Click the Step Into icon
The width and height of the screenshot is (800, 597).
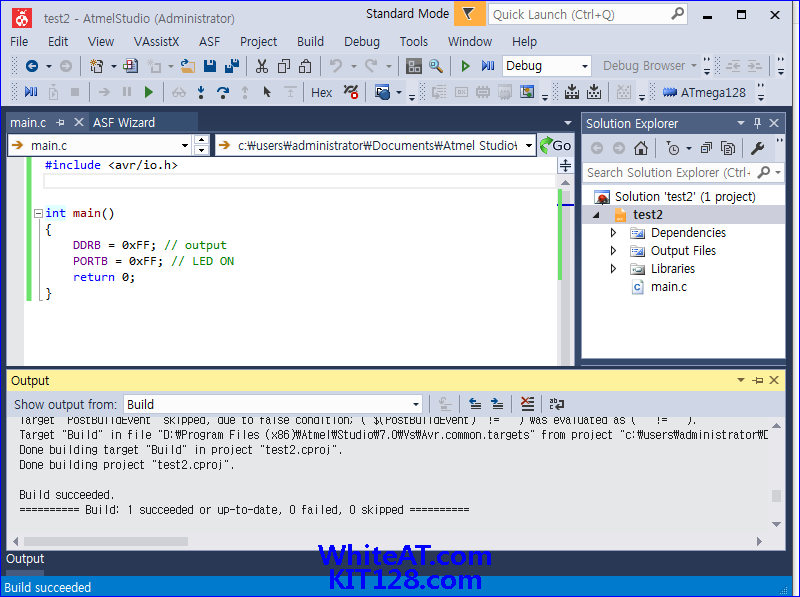pyautogui.click(x=201, y=92)
